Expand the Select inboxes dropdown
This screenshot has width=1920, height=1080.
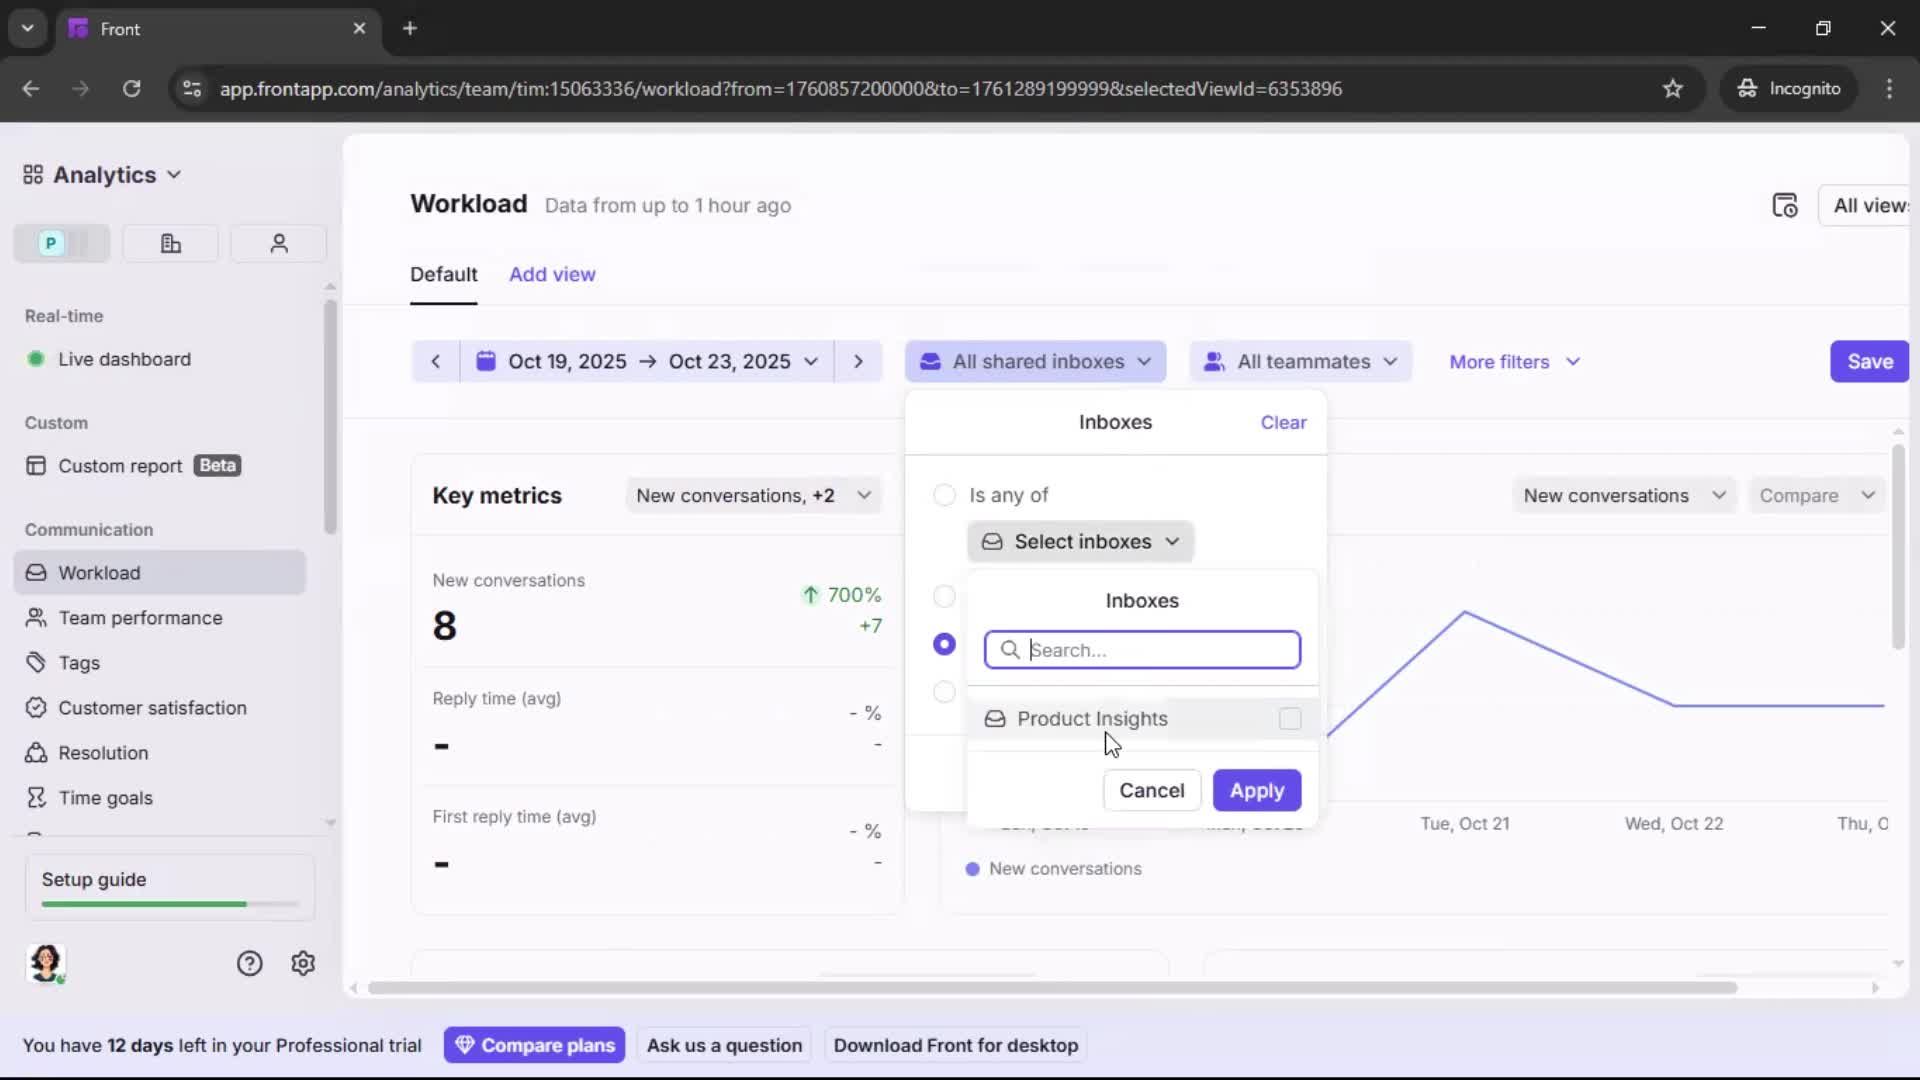point(1080,541)
